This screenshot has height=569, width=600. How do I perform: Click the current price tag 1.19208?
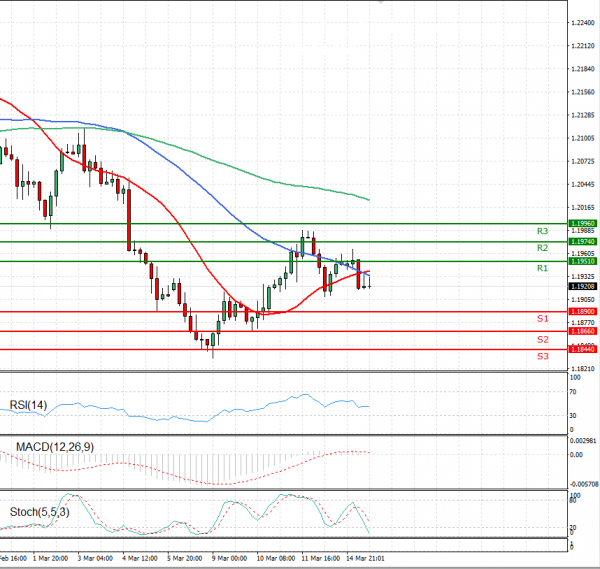(583, 286)
